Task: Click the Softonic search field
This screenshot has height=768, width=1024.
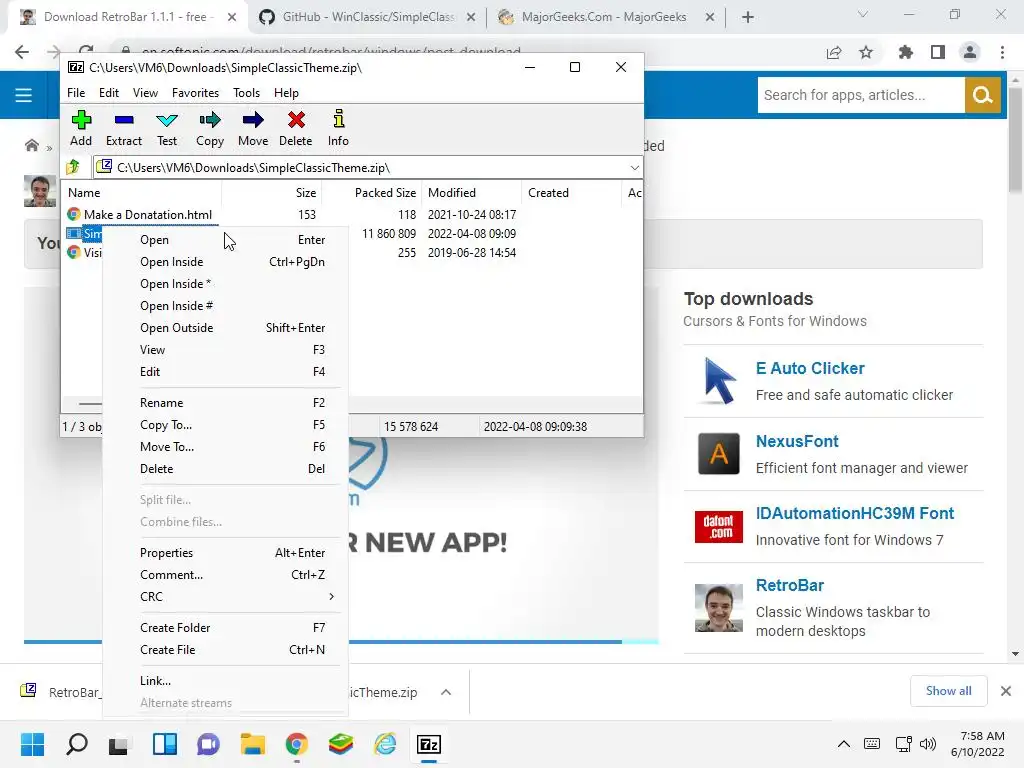Action: (861, 95)
